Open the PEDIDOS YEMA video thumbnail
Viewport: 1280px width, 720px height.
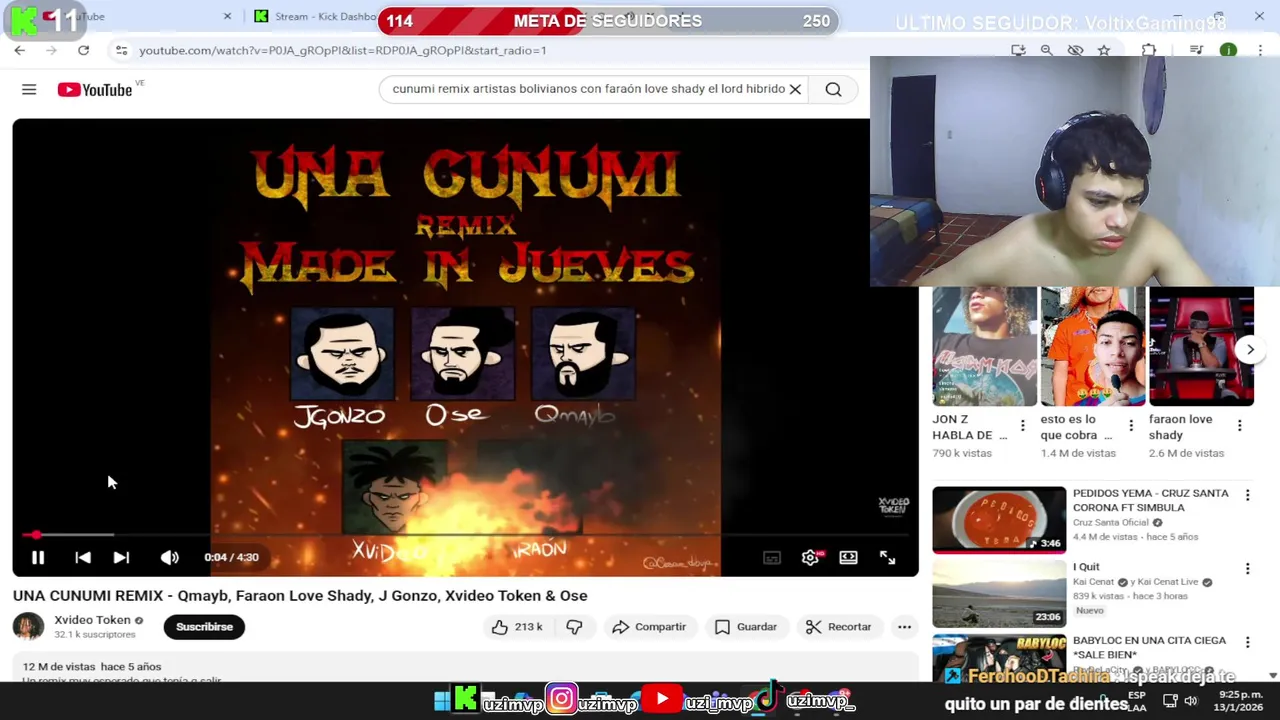pos(999,520)
